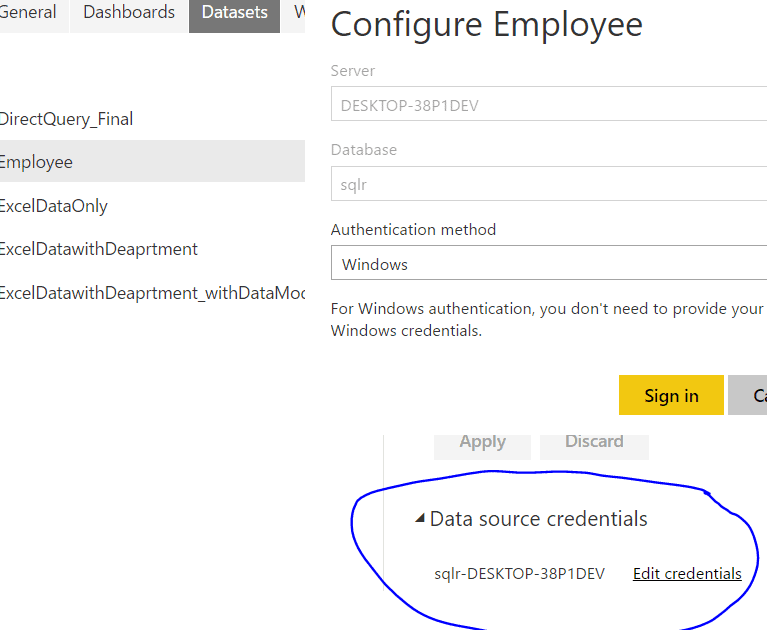Select the Datasets tab
This screenshot has width=767, height=630.
pyautogui.click(x=235, y=13)
